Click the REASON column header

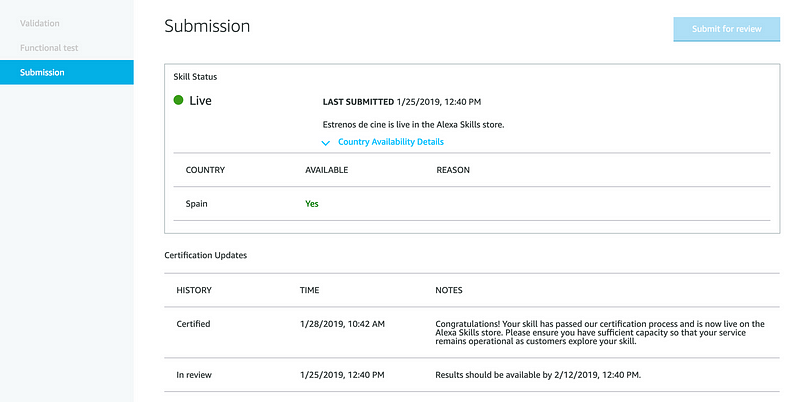click(453, 170)
